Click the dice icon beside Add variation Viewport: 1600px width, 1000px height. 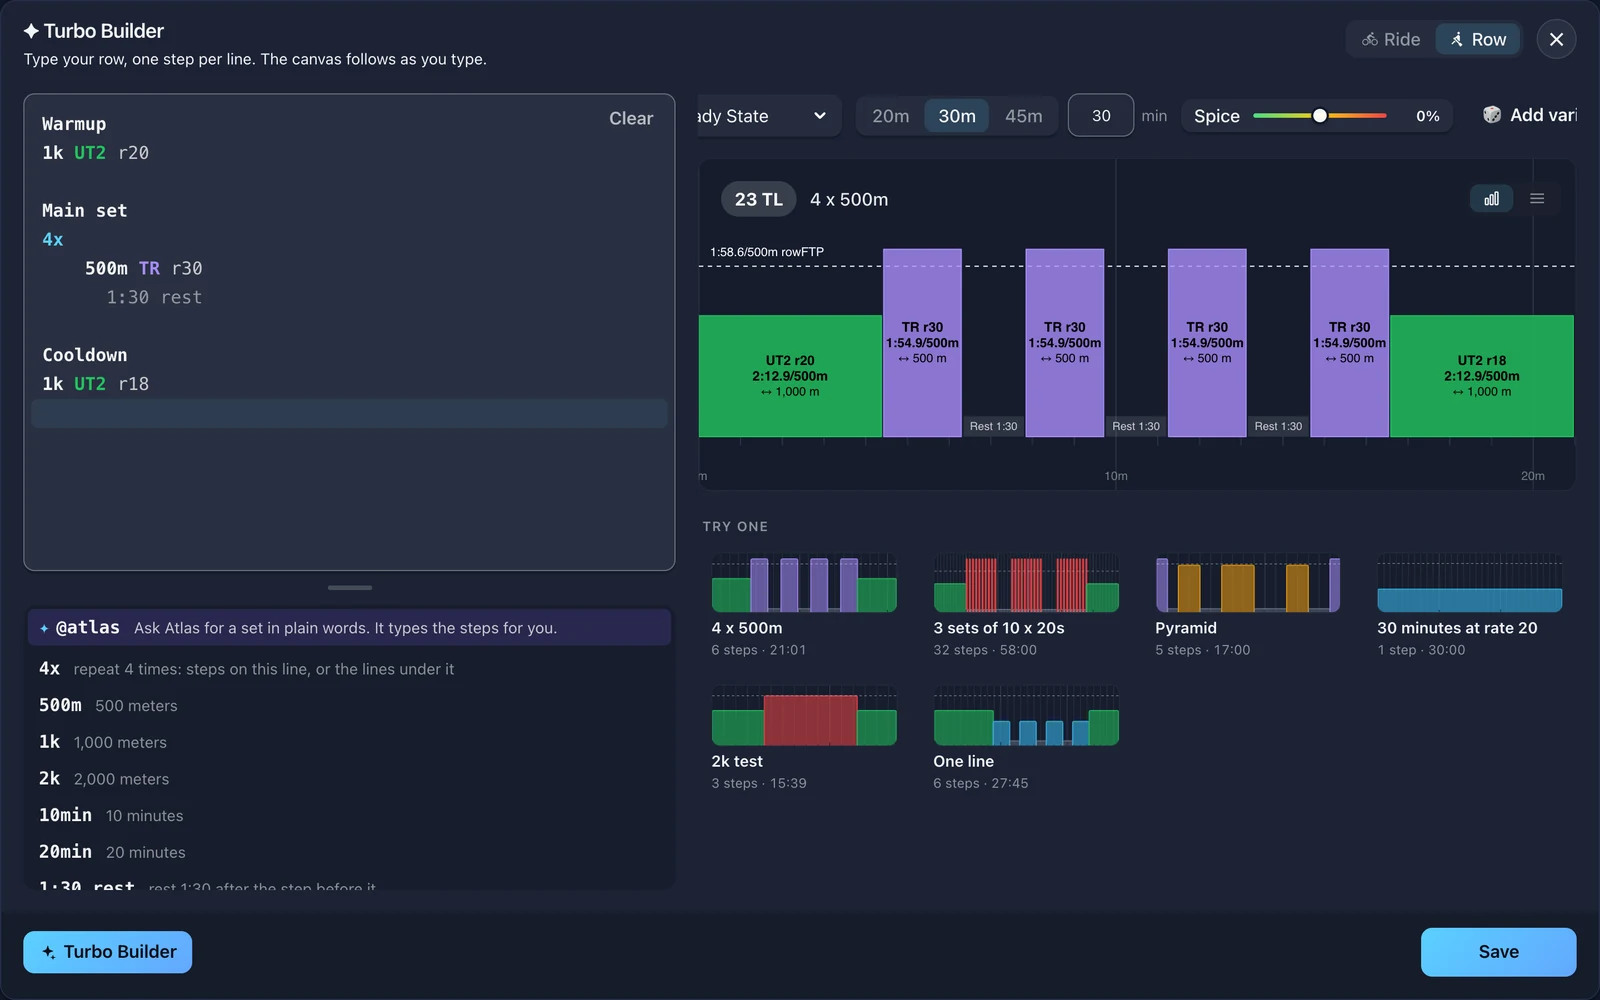1492,115
